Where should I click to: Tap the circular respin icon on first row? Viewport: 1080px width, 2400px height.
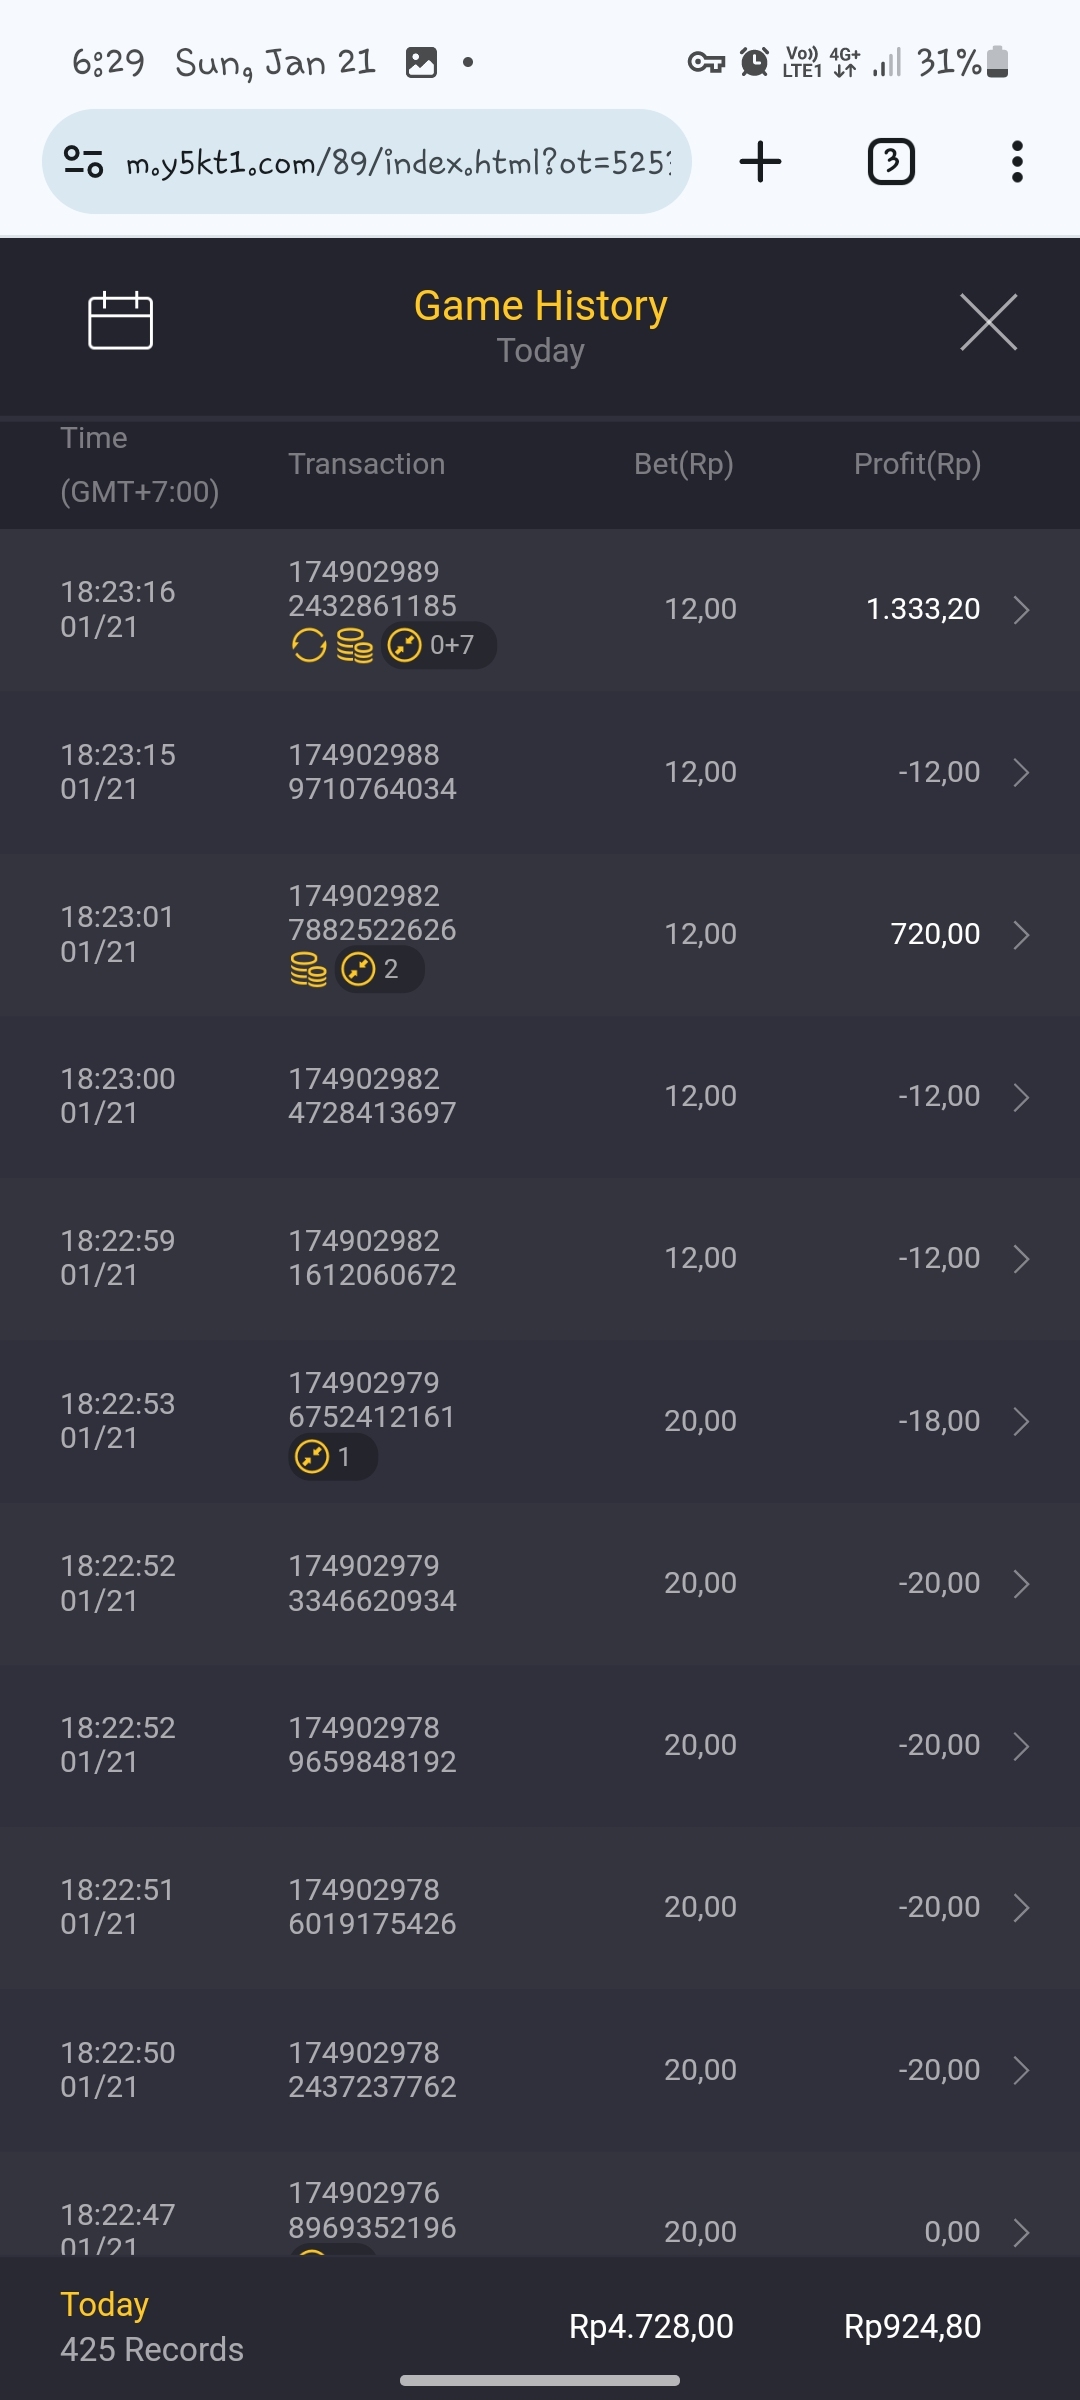[309, 645]
